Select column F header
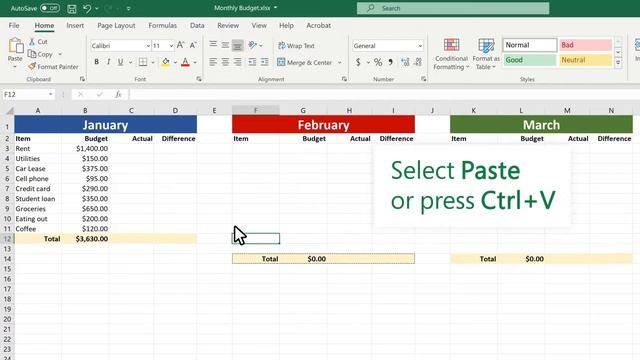Image resolution: width=640 pixels, height=360 pixels. 256,110
